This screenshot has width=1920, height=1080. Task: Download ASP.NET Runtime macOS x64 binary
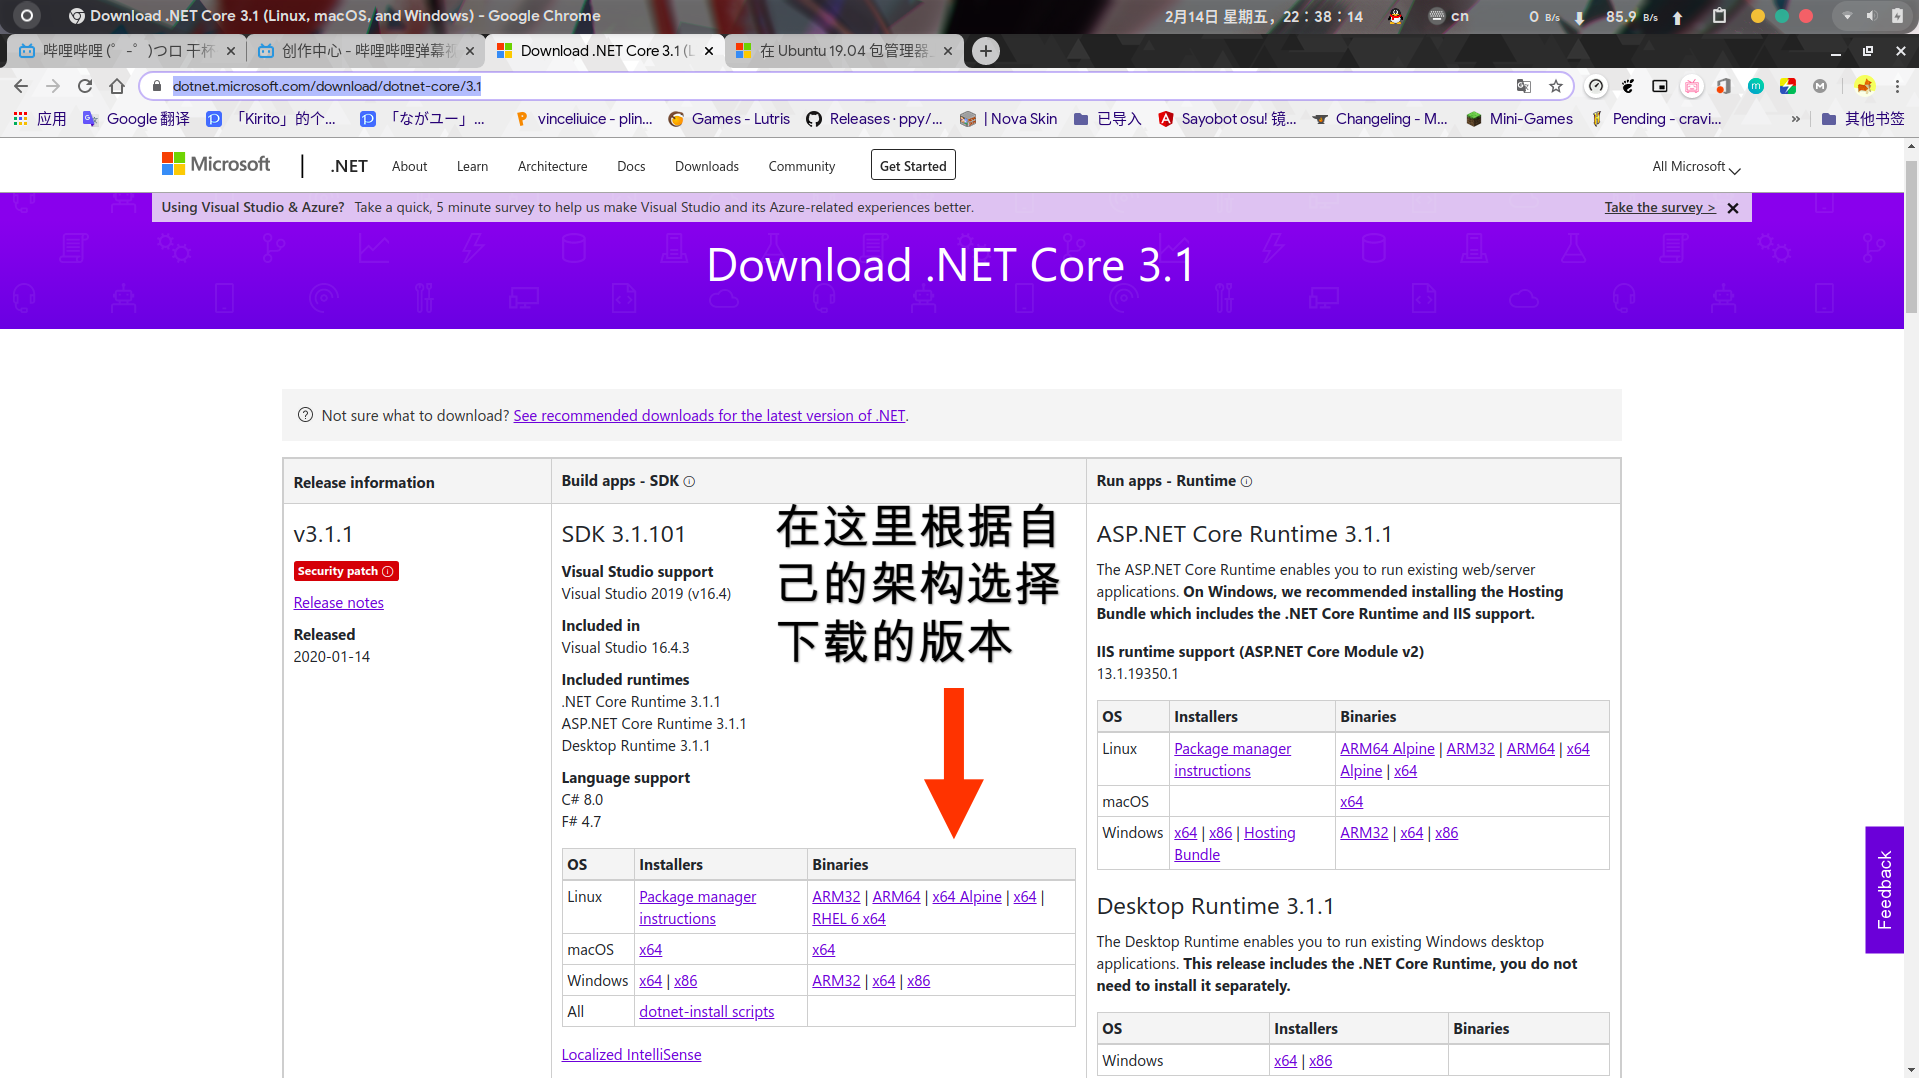(1351, 802)
